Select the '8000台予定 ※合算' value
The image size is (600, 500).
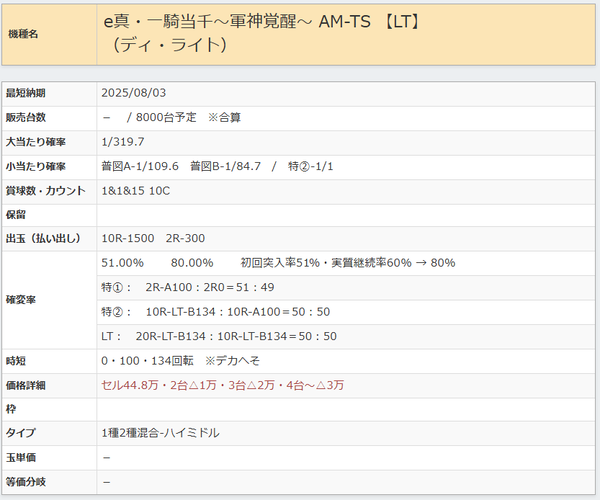point(188,117)
